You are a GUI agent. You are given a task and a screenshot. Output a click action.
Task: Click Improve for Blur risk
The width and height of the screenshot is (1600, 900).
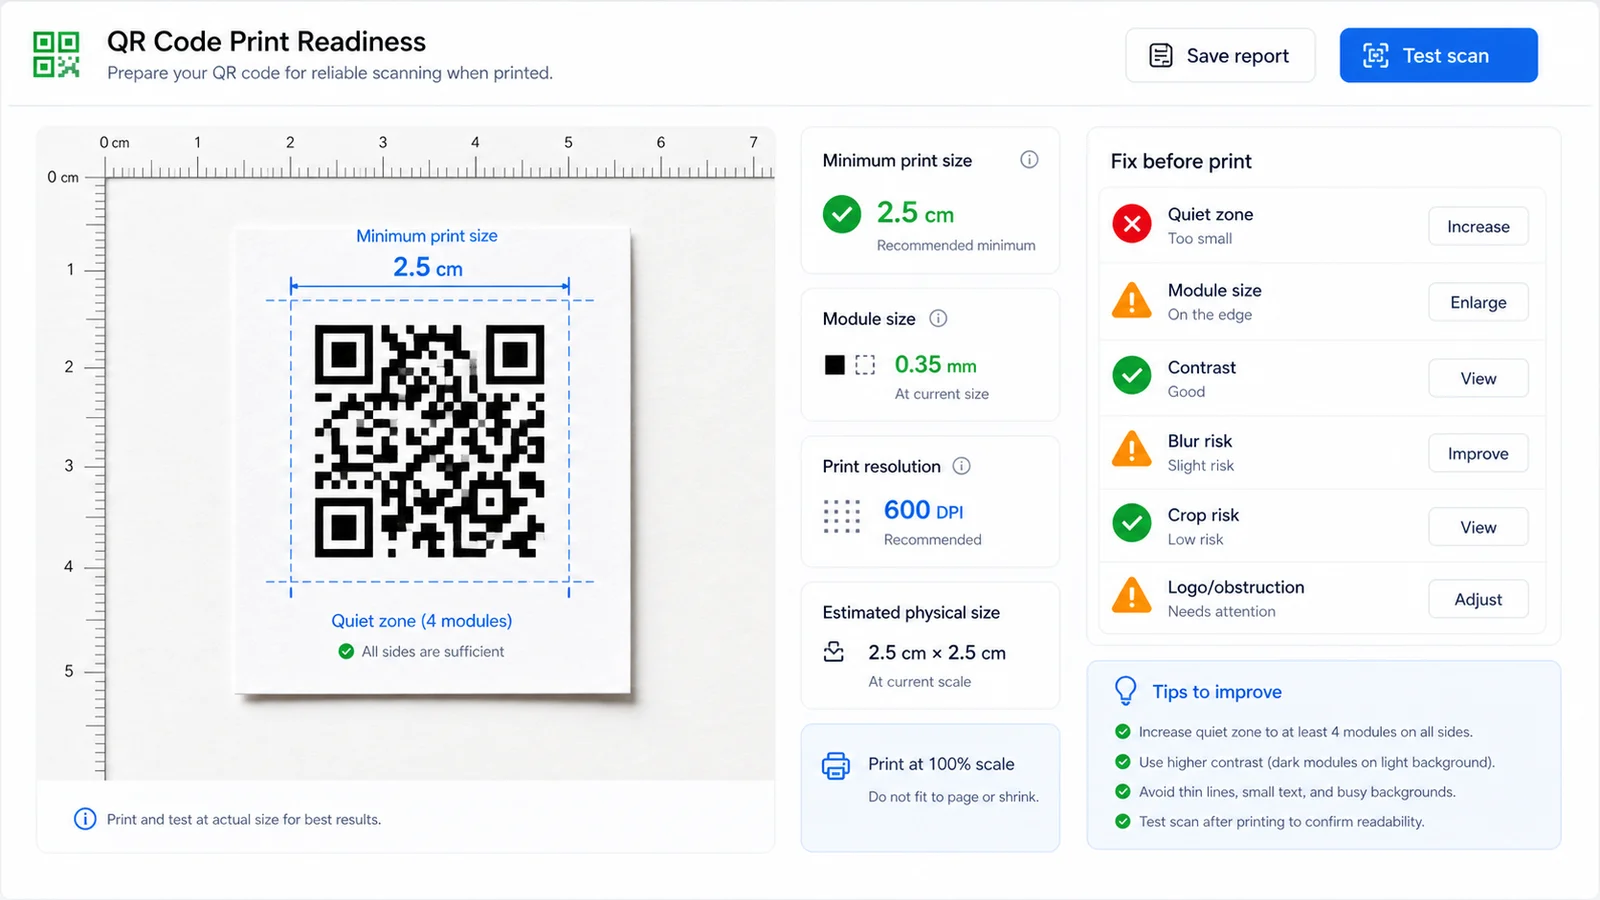click(1478, 454)
